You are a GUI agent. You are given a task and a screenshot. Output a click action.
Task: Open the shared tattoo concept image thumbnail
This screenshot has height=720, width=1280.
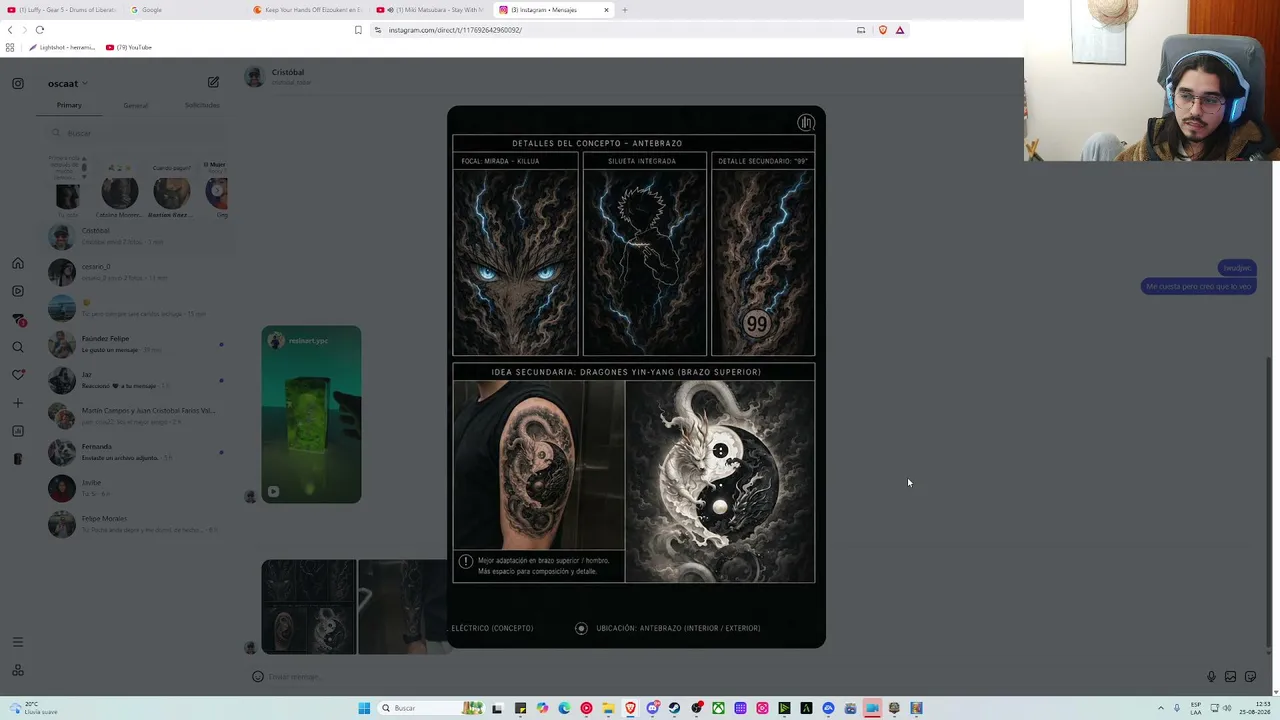click(x=309, y=606)
